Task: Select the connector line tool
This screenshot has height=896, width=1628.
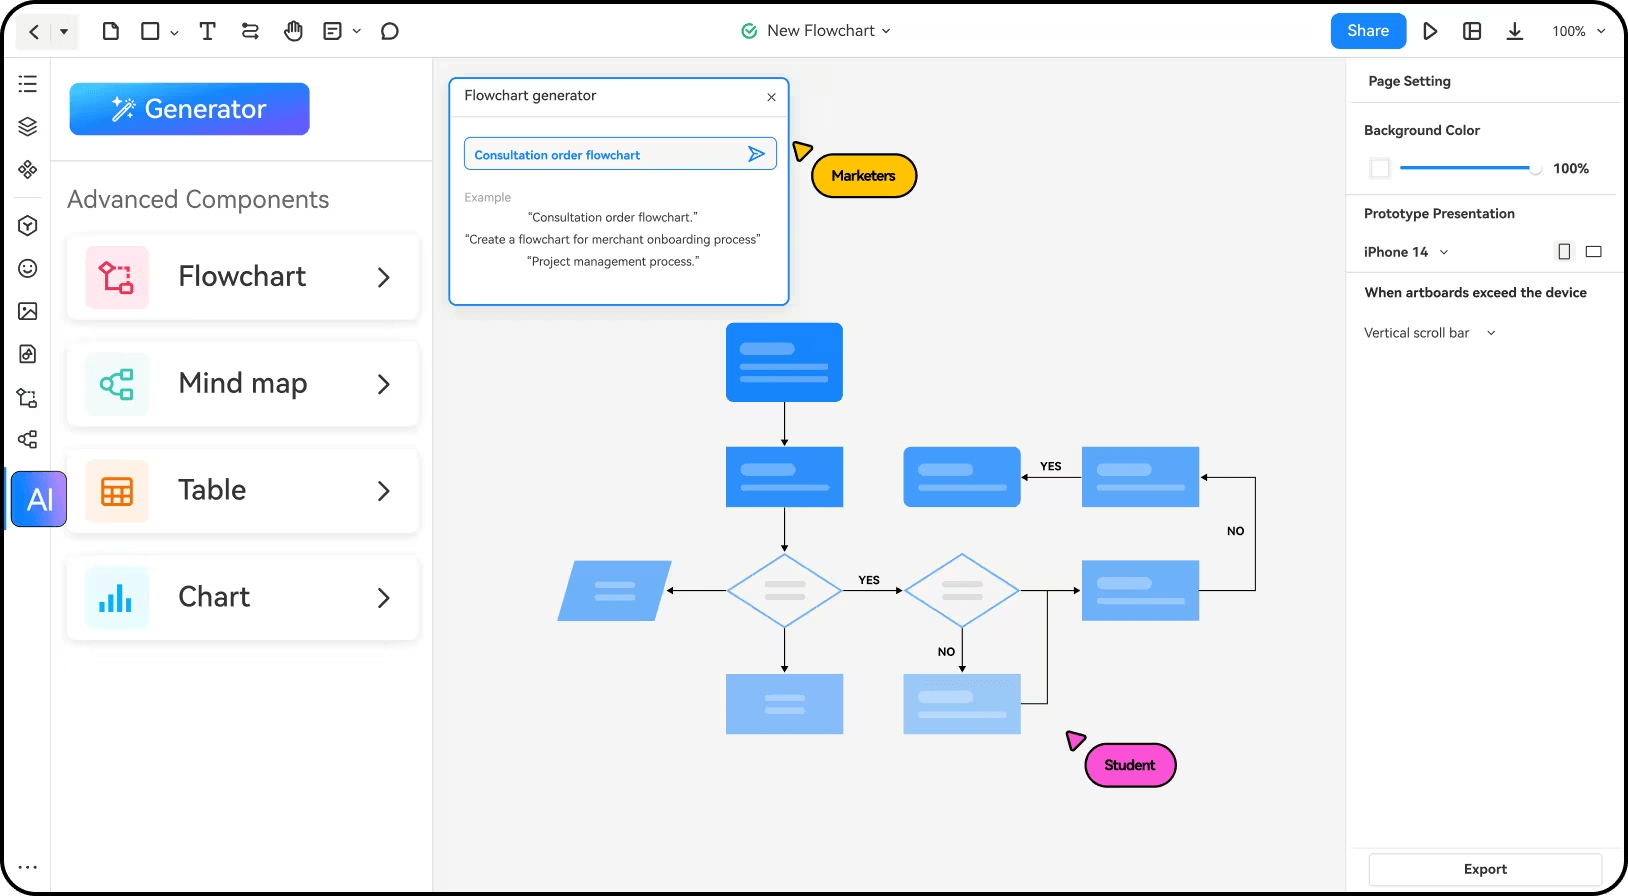Action: (x=250, y=31)
